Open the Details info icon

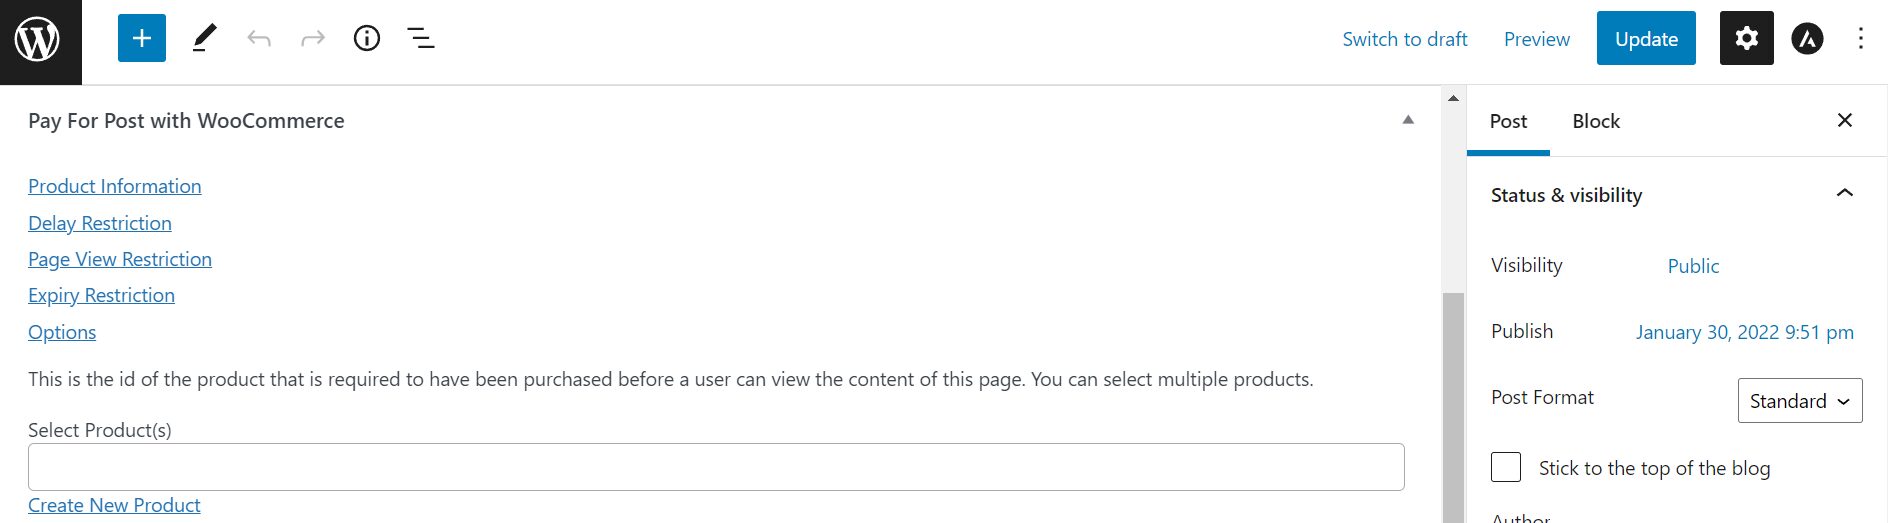(x=367, y=39)
